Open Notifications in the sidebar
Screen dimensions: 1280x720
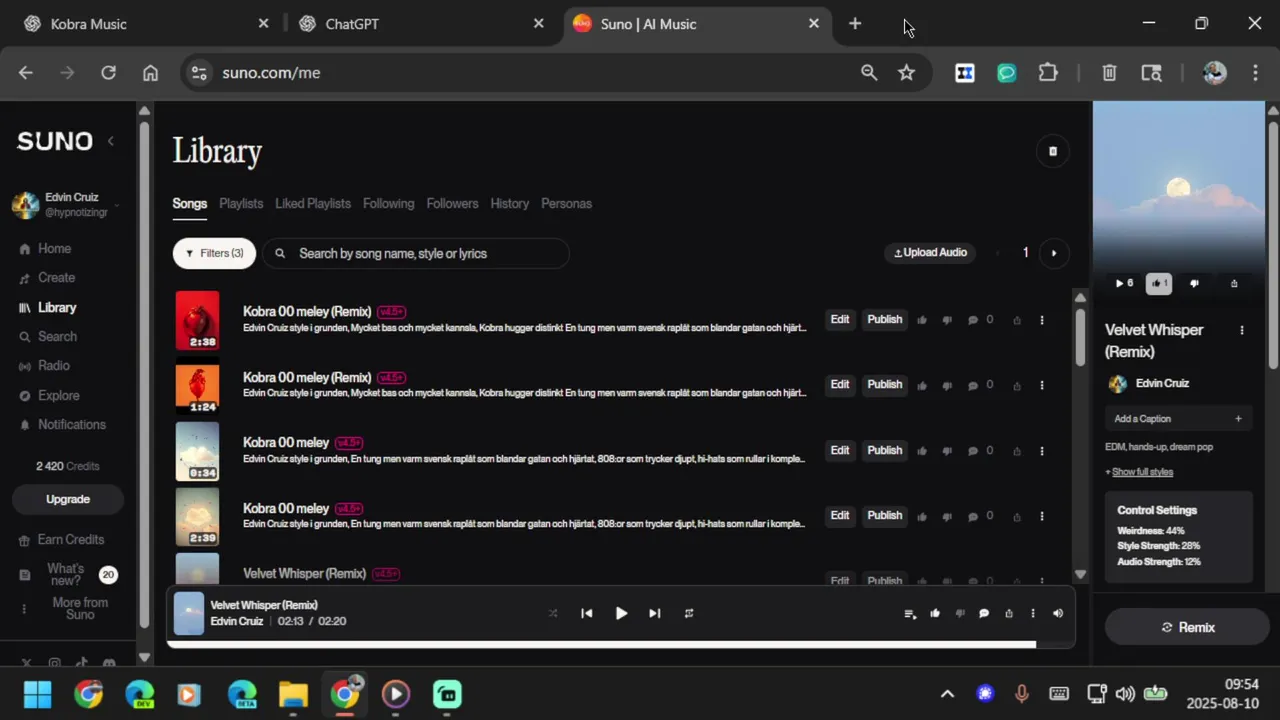[x=71, y=425]
